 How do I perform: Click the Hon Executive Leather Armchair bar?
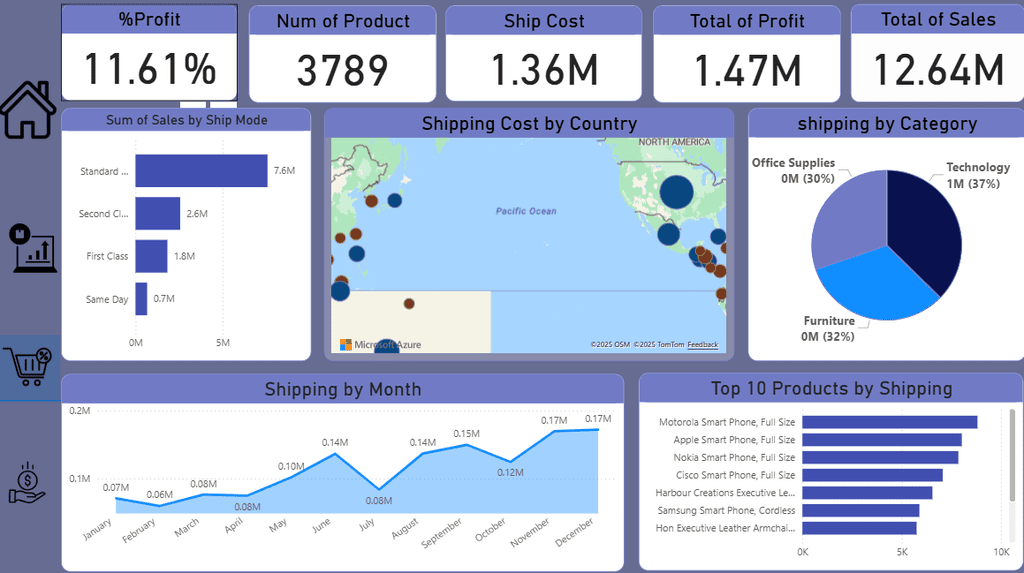click(859, 528)
